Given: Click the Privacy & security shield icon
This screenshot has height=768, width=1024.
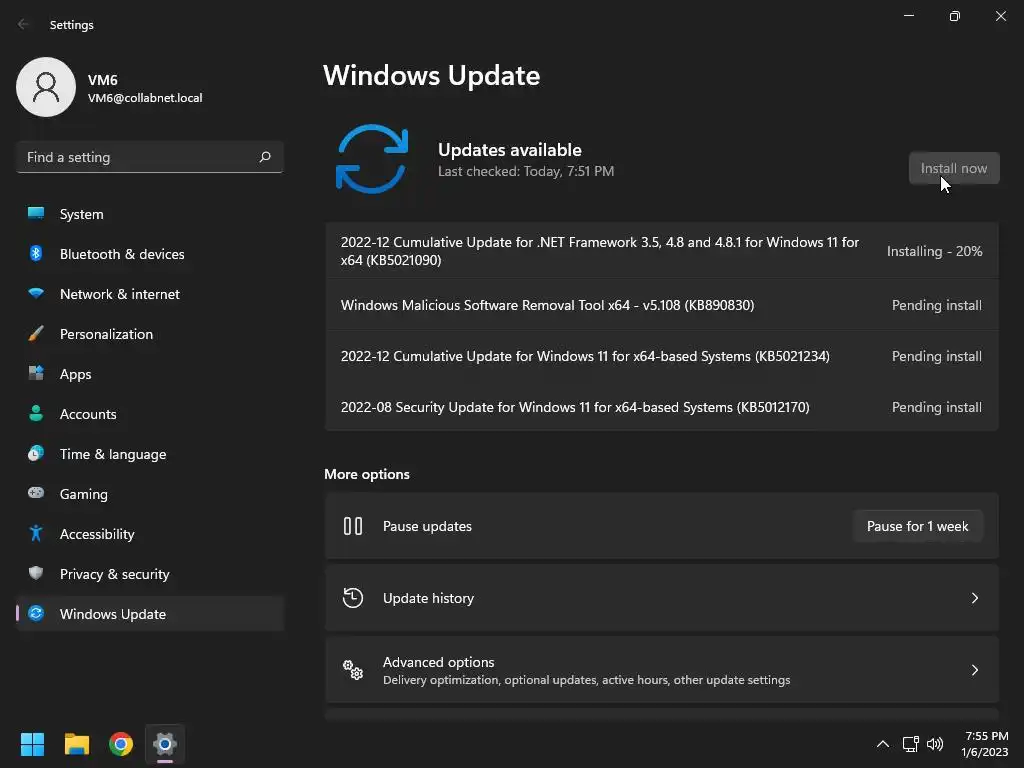Looking at the screenshot, I should 36,573.
